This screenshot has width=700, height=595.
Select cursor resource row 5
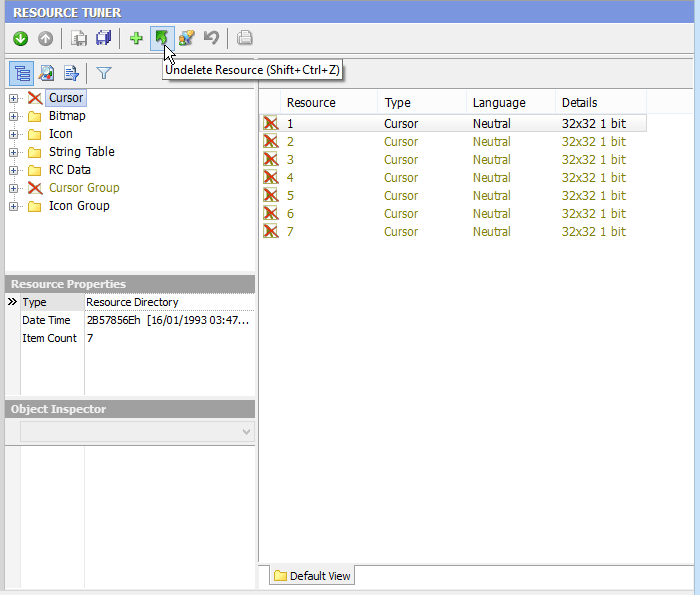click(453, 196)
